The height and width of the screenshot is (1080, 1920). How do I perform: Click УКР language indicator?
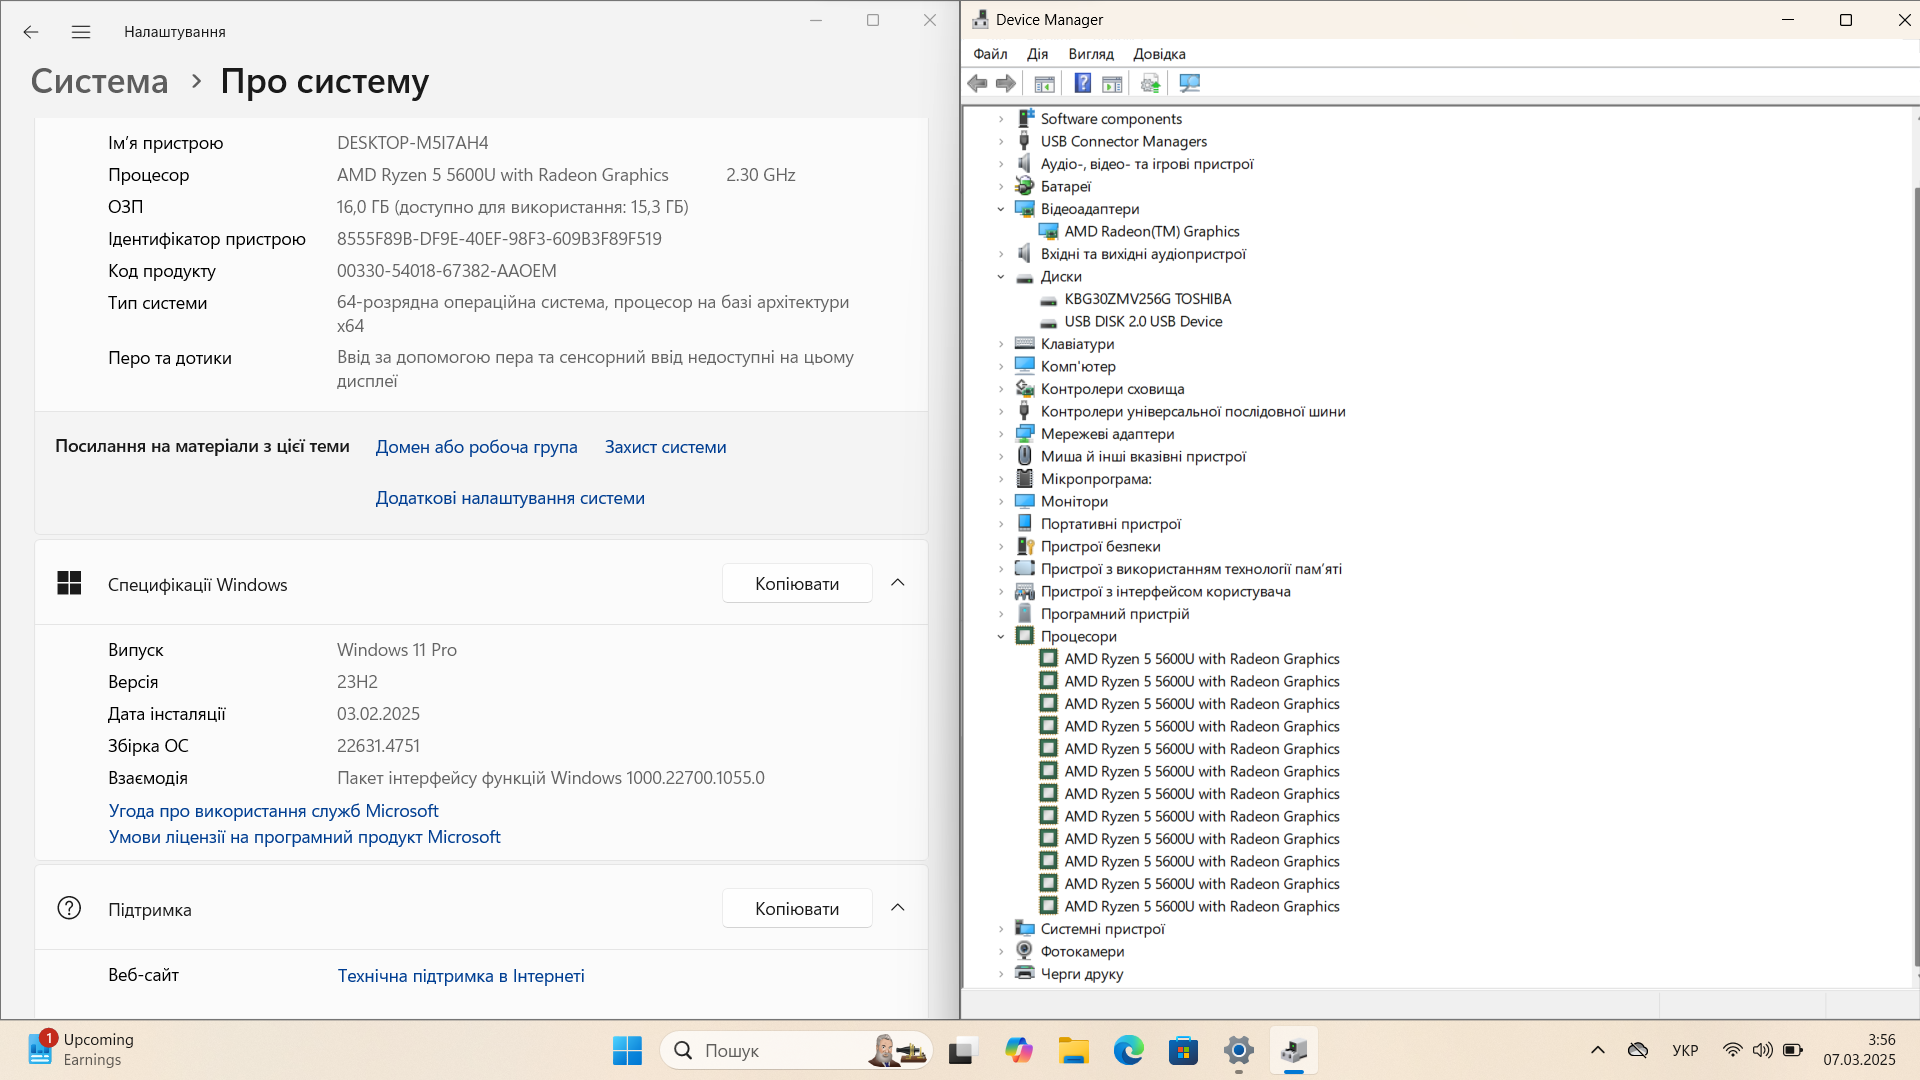pos(1685,1050)
